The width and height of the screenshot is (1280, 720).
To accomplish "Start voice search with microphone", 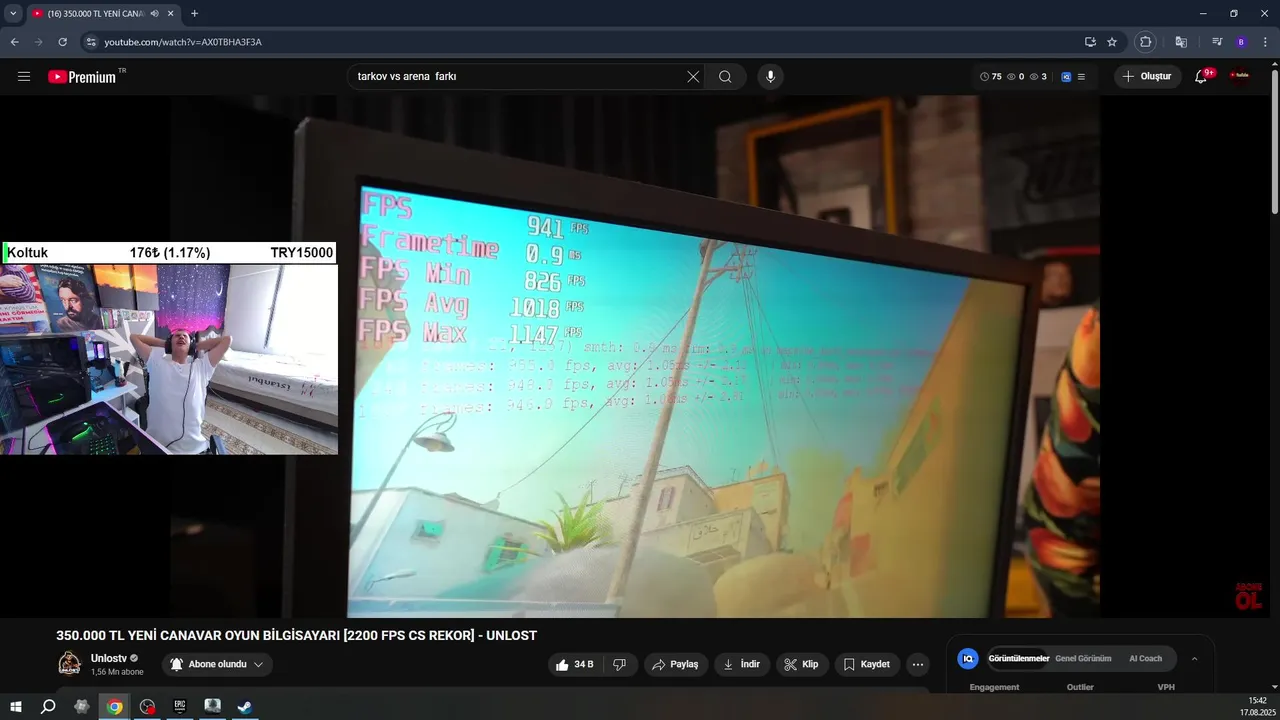I will point(770,77).
